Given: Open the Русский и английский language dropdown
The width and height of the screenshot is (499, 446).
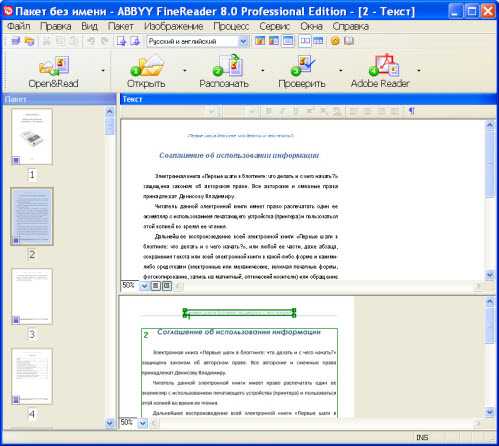Looking at the screenshot, I should [243, 42].
